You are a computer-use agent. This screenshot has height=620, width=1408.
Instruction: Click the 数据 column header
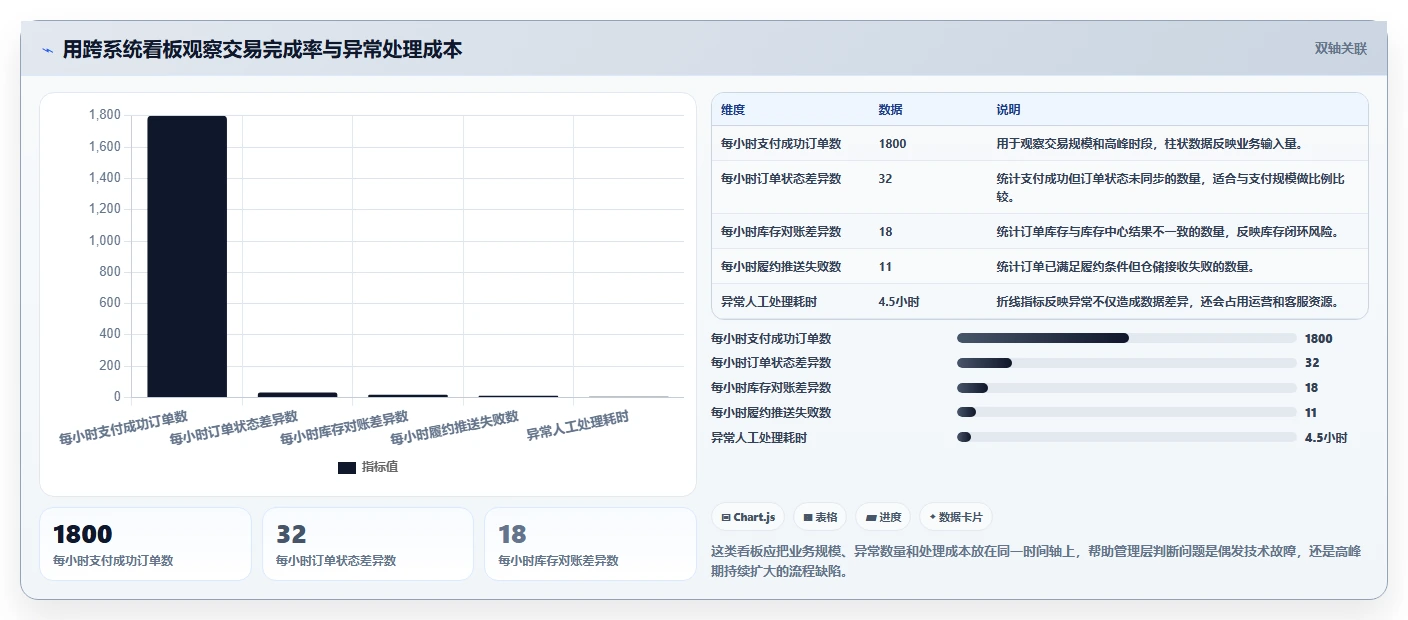tap(891, 110)
